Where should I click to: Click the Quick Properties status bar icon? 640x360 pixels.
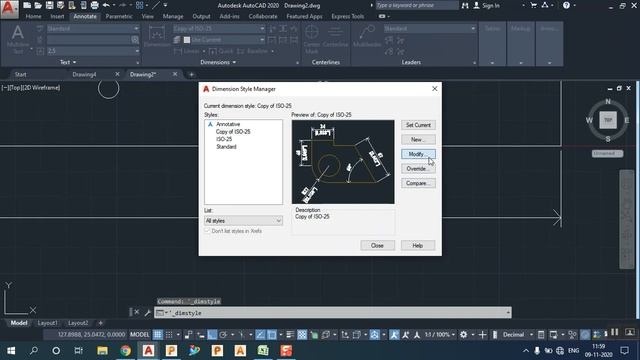(541, 335)
